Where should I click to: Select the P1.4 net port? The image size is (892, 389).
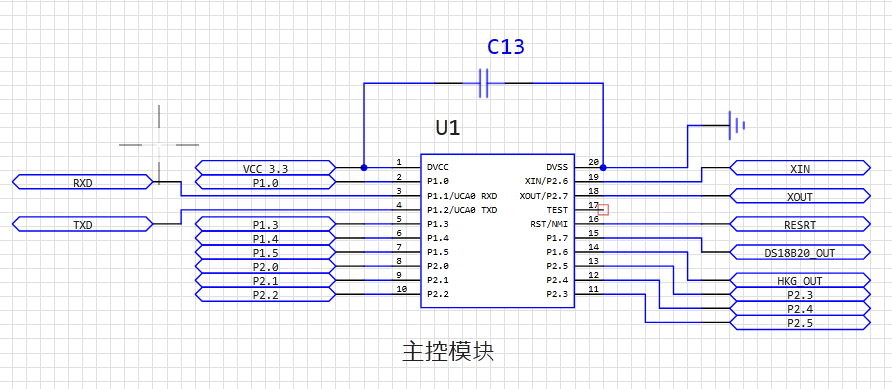266,238
